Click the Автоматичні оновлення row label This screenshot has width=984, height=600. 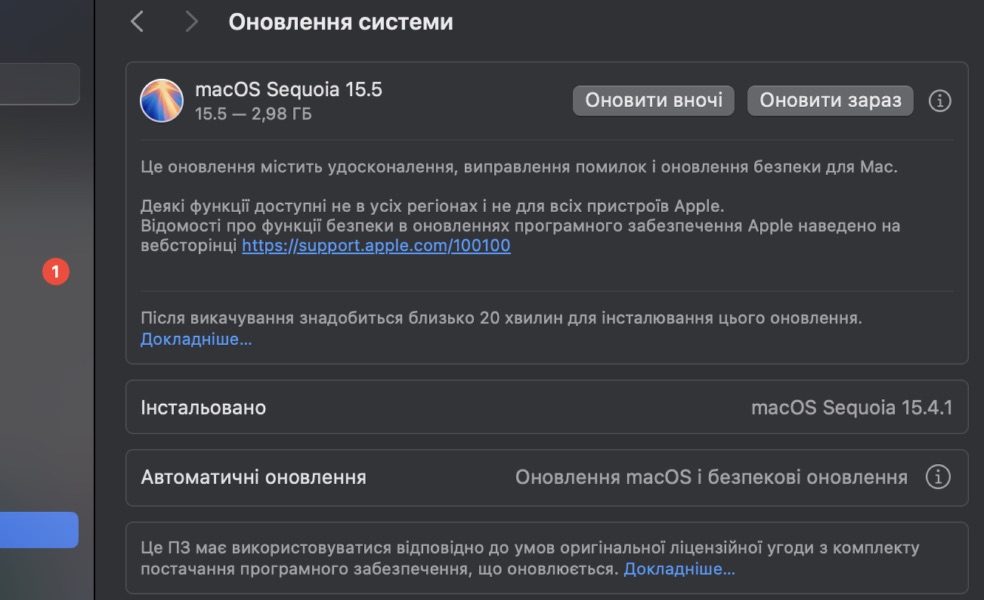(x=254, y=478)
